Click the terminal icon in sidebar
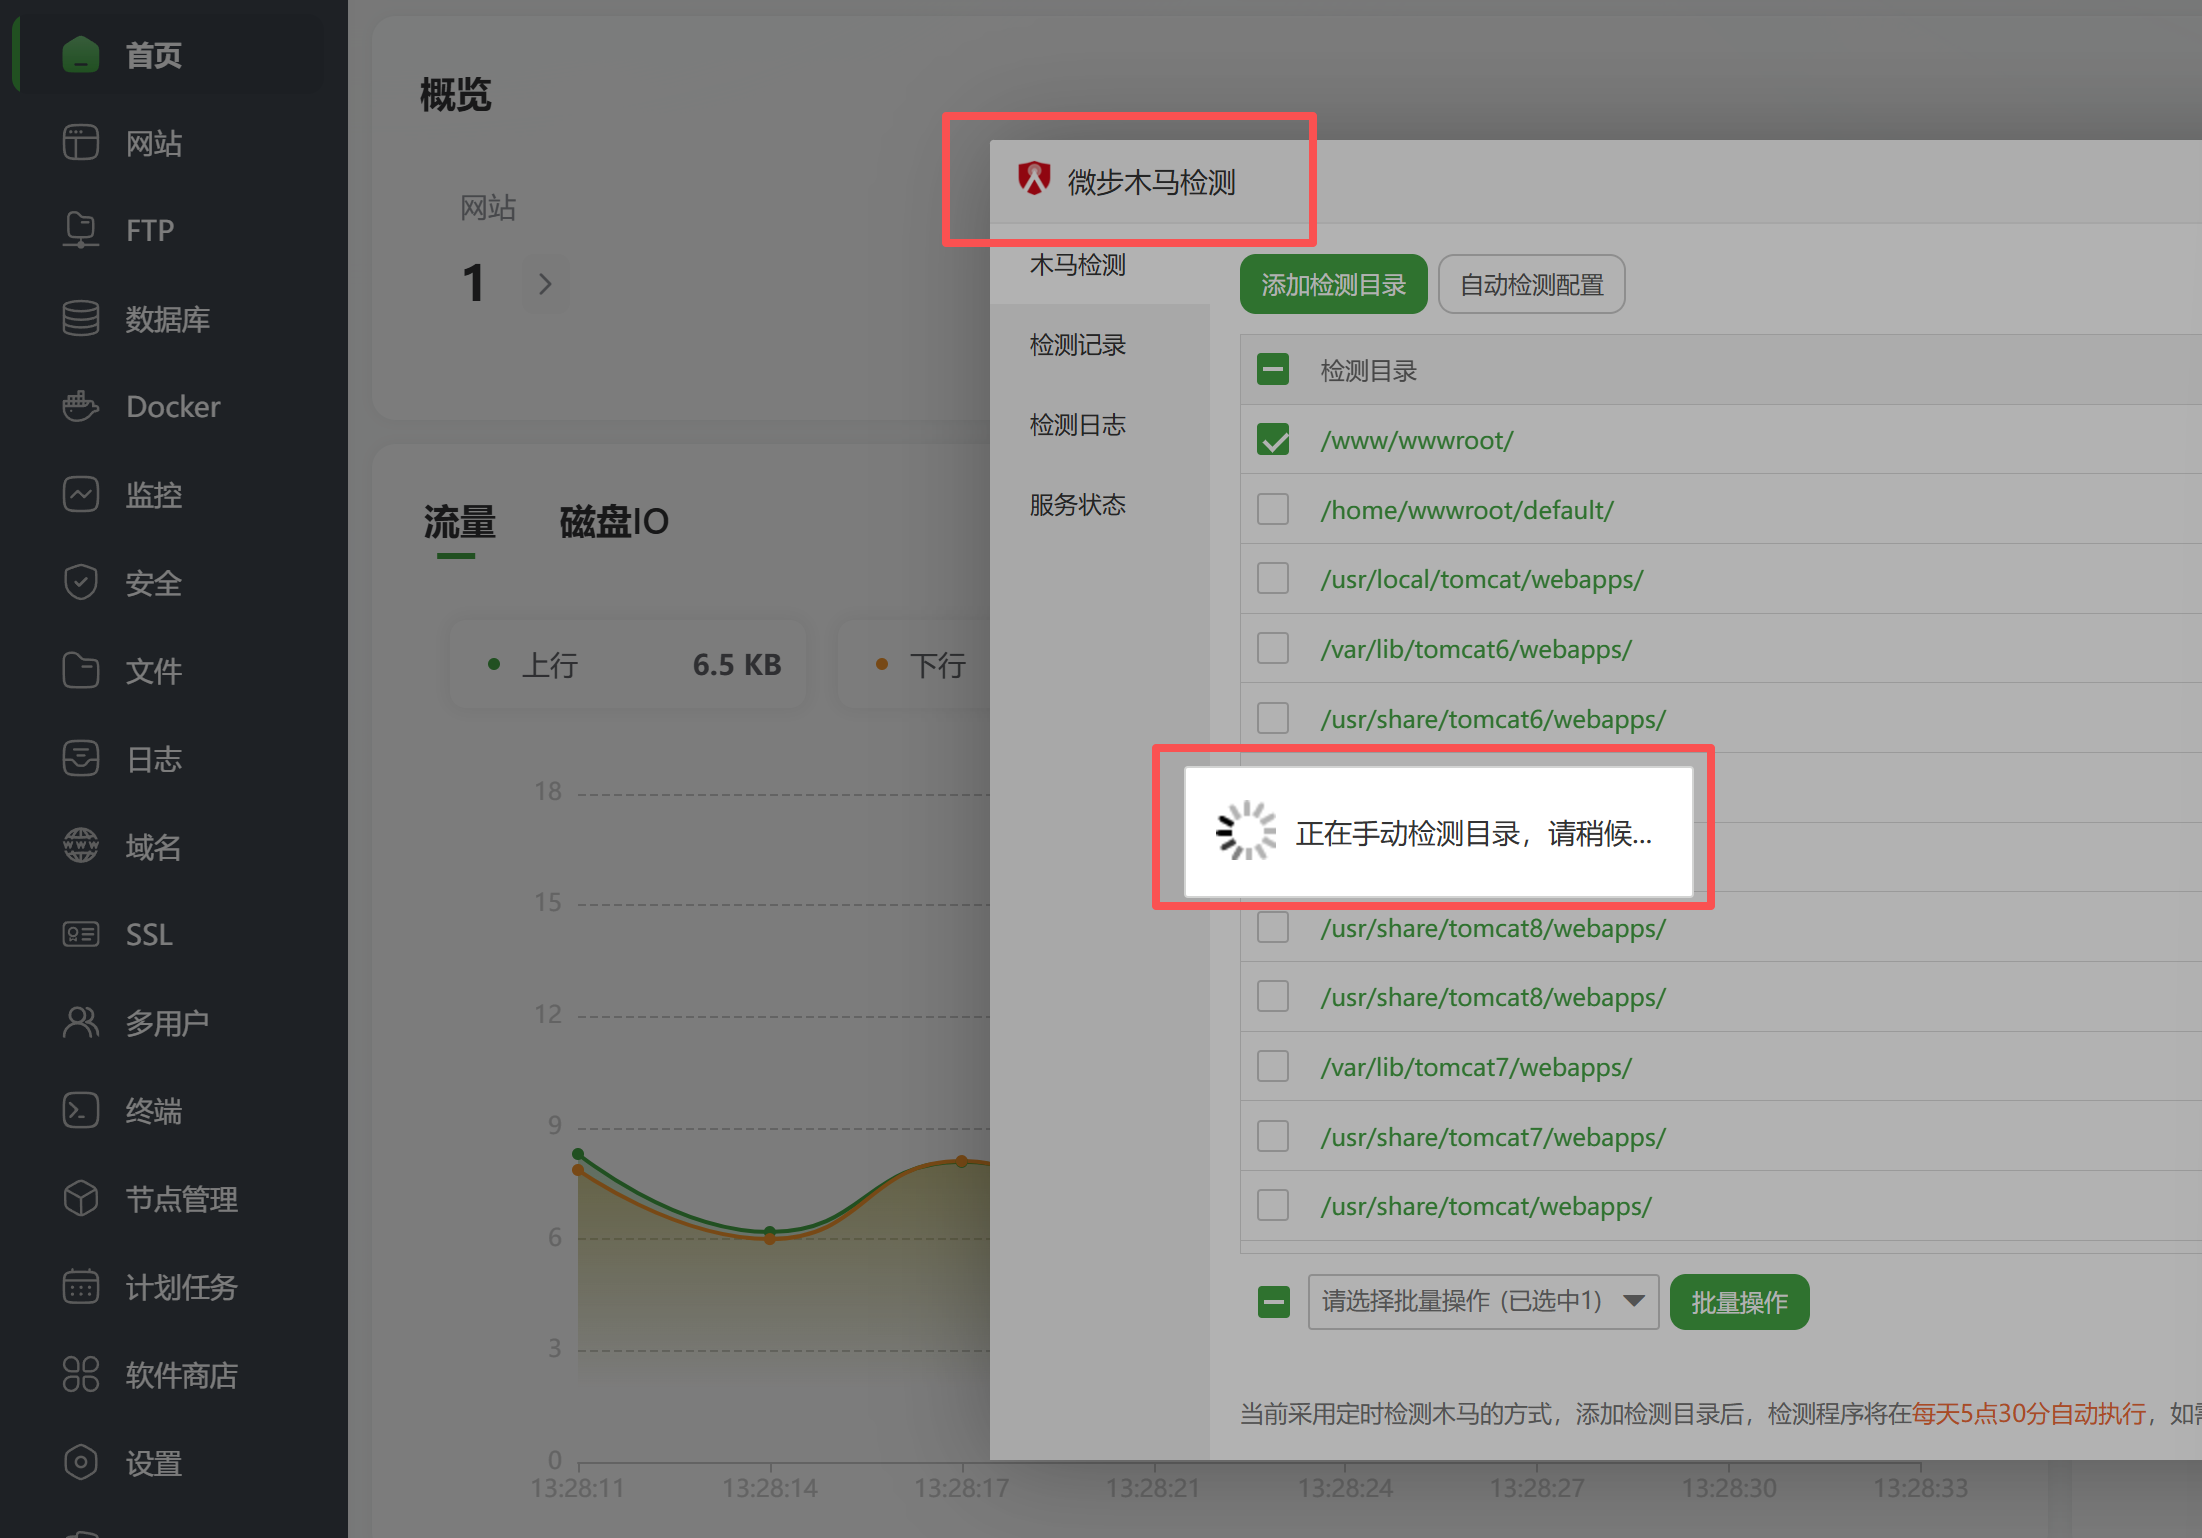 80,1111
